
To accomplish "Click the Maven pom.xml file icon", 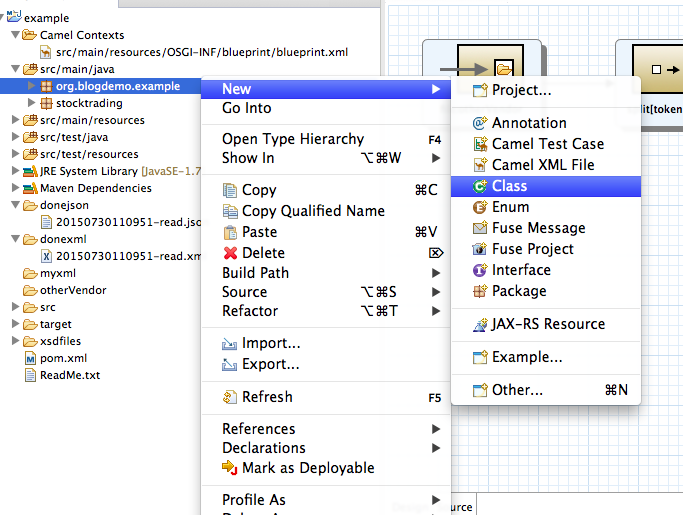I will pos(30,359).
